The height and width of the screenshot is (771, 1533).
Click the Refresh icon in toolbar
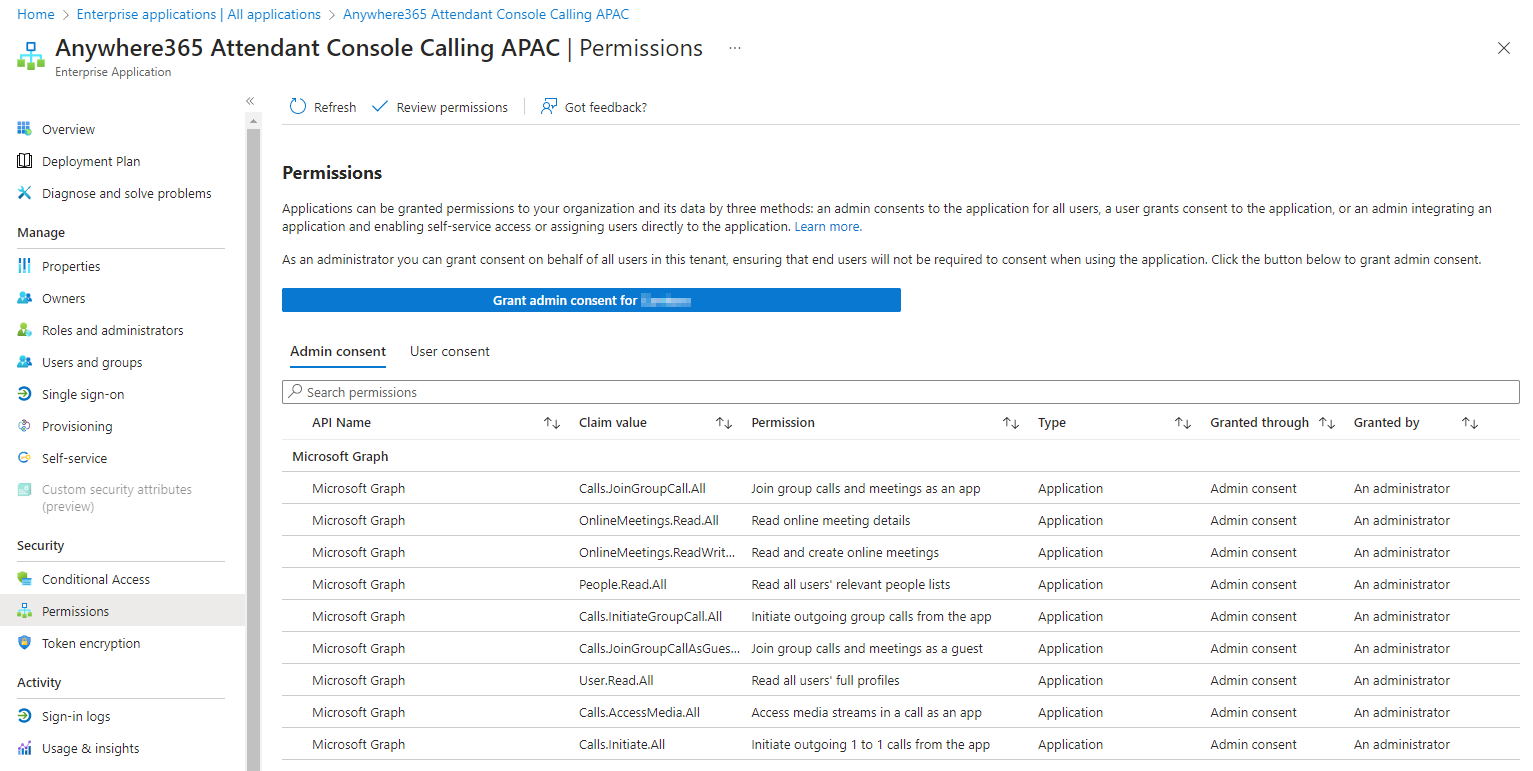click(x=298, y=107)
